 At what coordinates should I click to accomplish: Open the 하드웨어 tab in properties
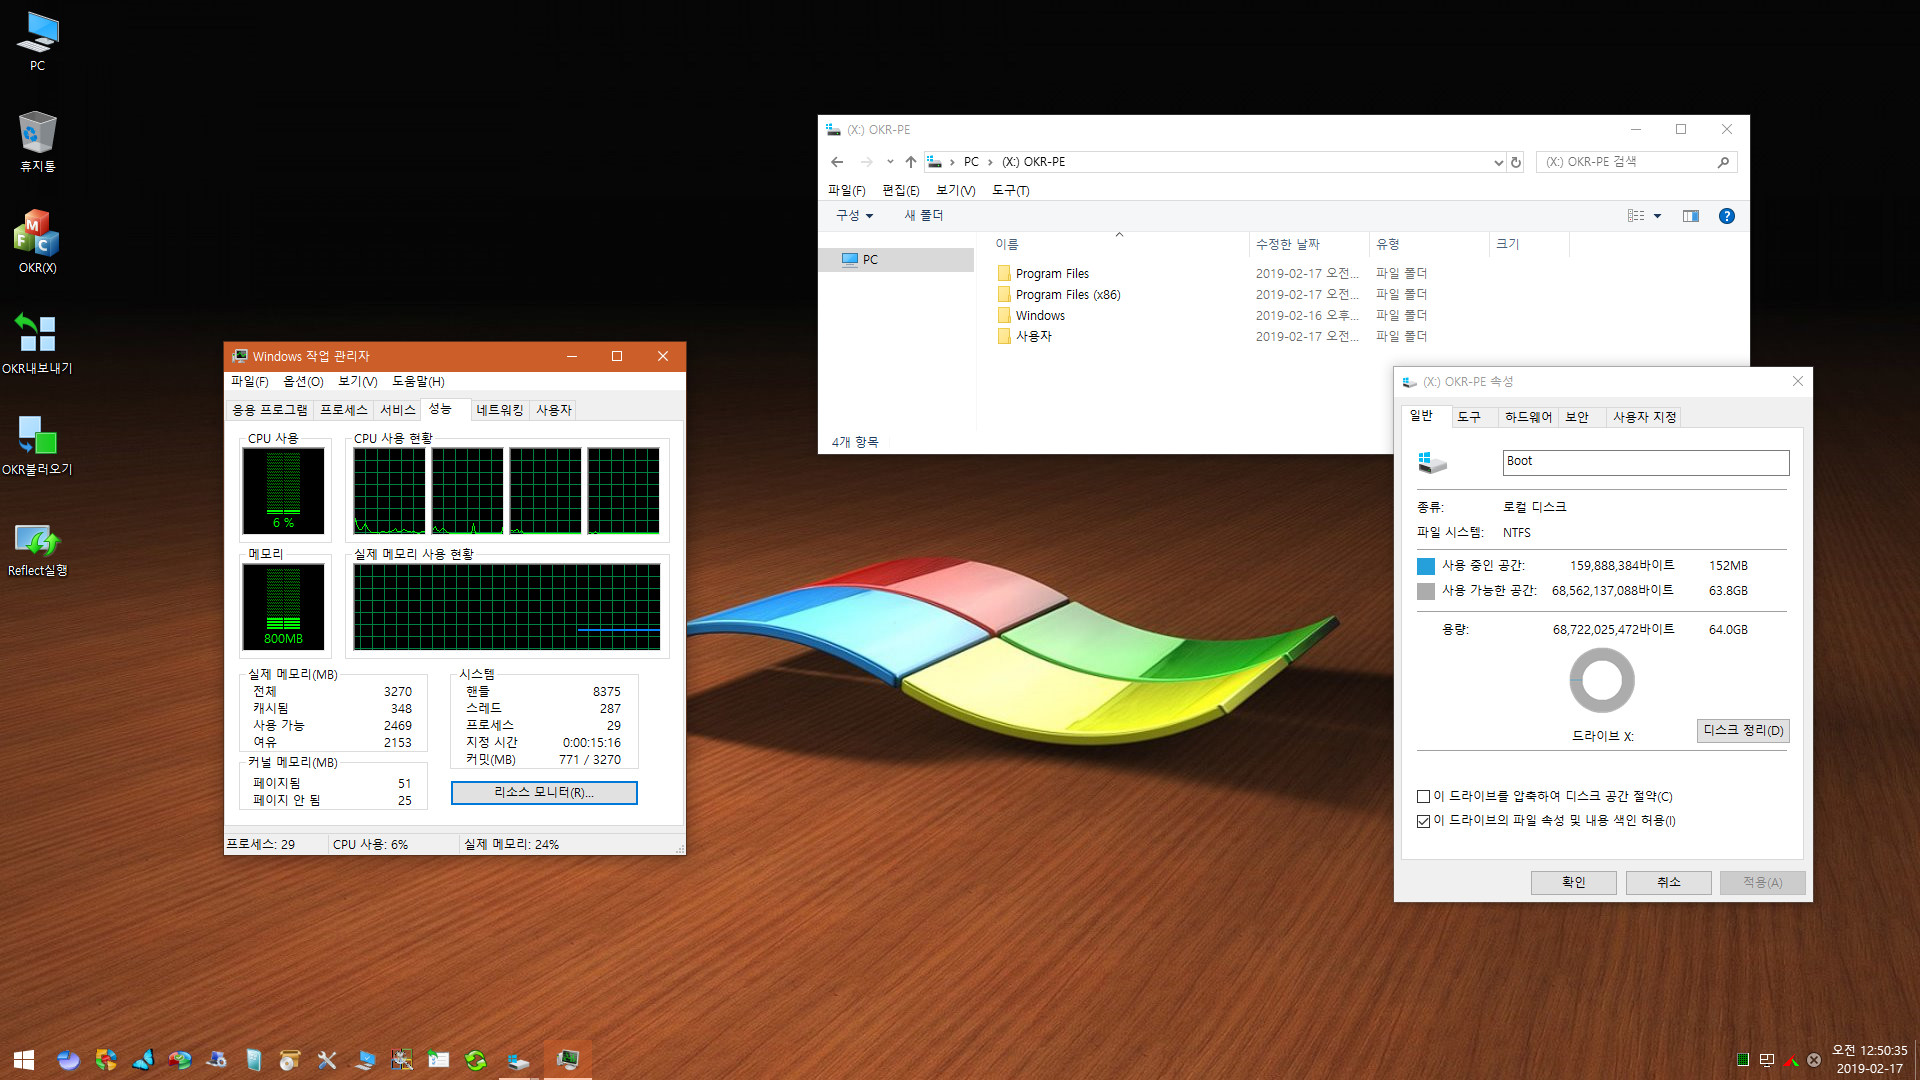(x=1528, y=417)
